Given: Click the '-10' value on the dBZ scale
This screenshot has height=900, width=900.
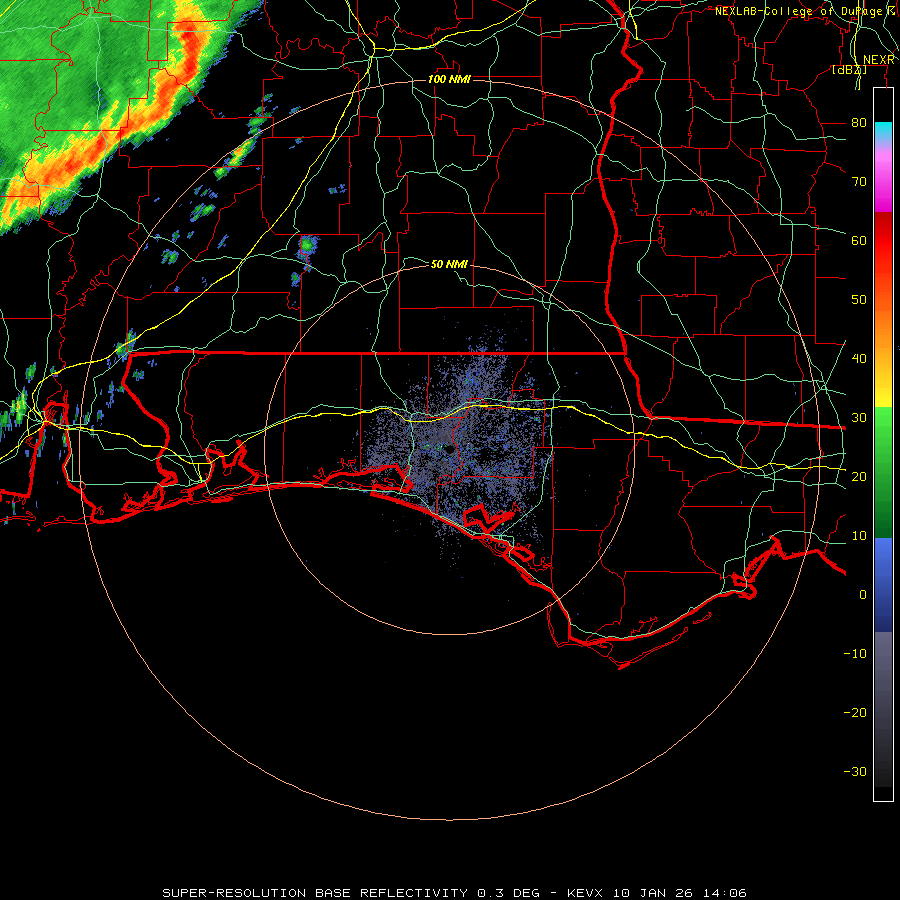Looking at the screenshot, I should point(855,654).
